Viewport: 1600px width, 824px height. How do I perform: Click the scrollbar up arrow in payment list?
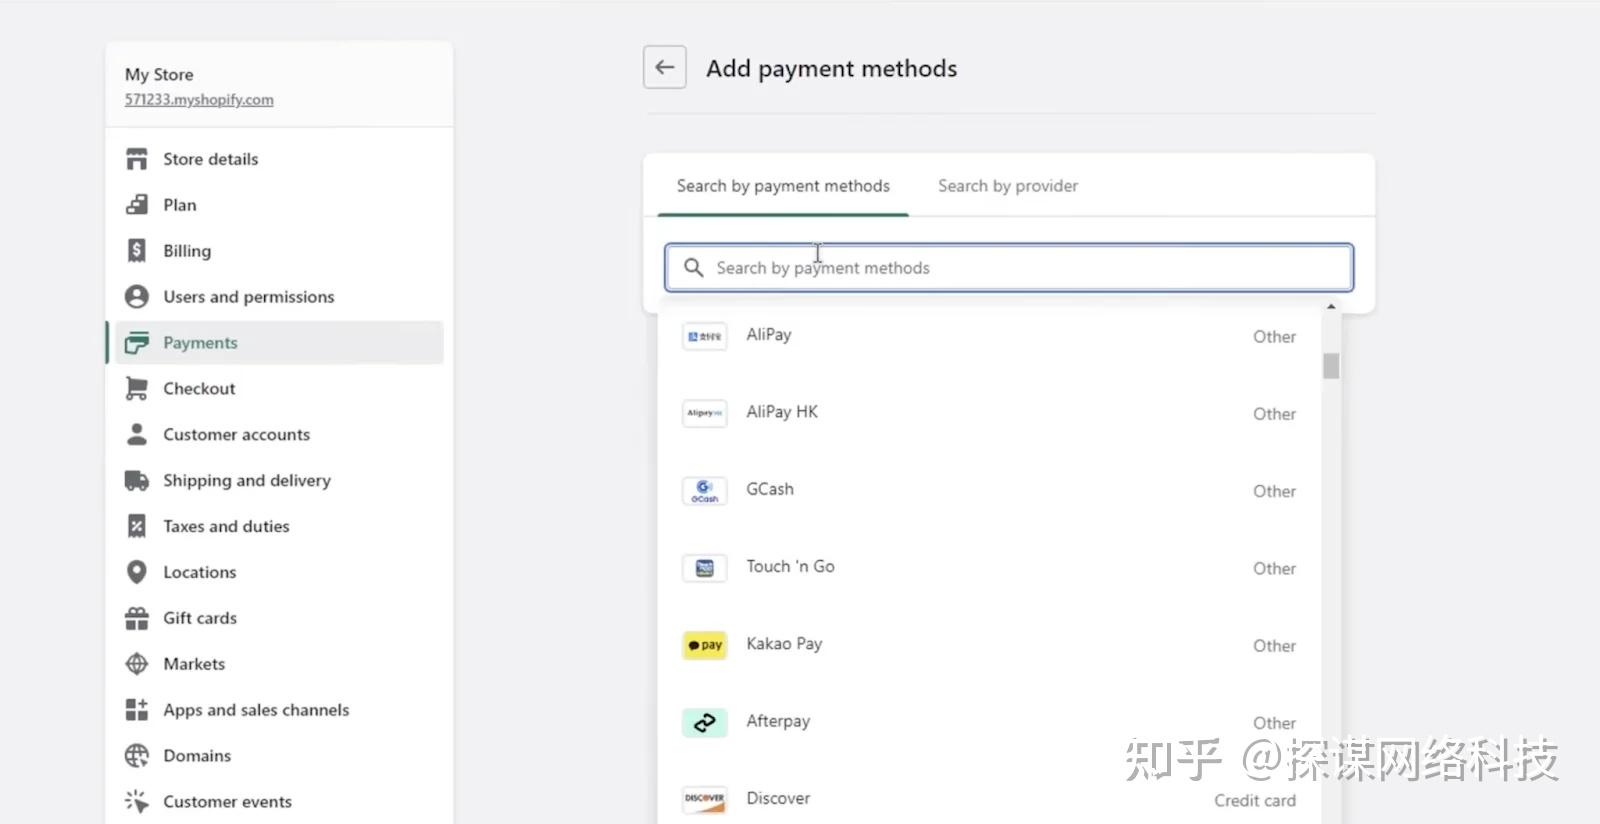1331,307
